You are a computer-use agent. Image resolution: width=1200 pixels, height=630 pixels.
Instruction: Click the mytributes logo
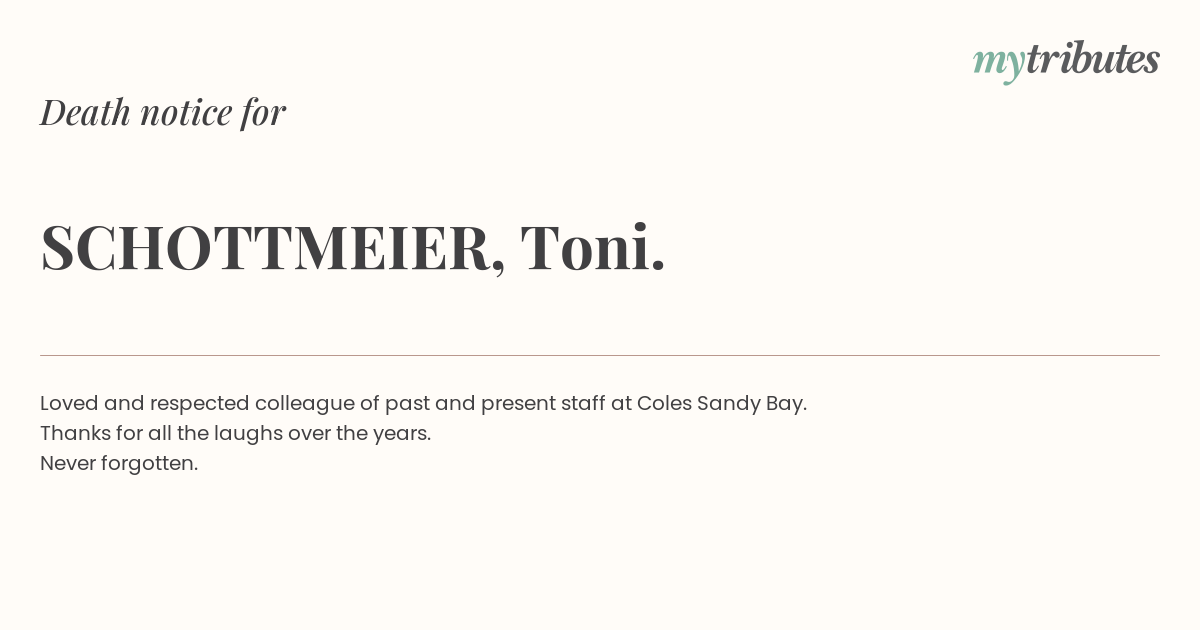pos(1066,60)
